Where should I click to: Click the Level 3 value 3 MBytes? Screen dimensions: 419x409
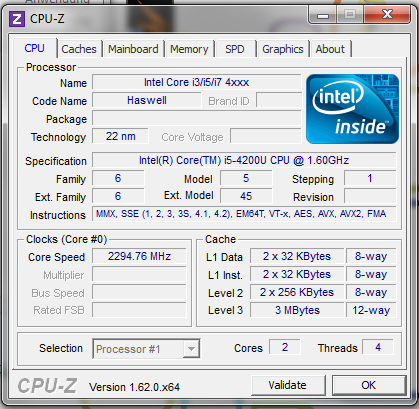297,310
